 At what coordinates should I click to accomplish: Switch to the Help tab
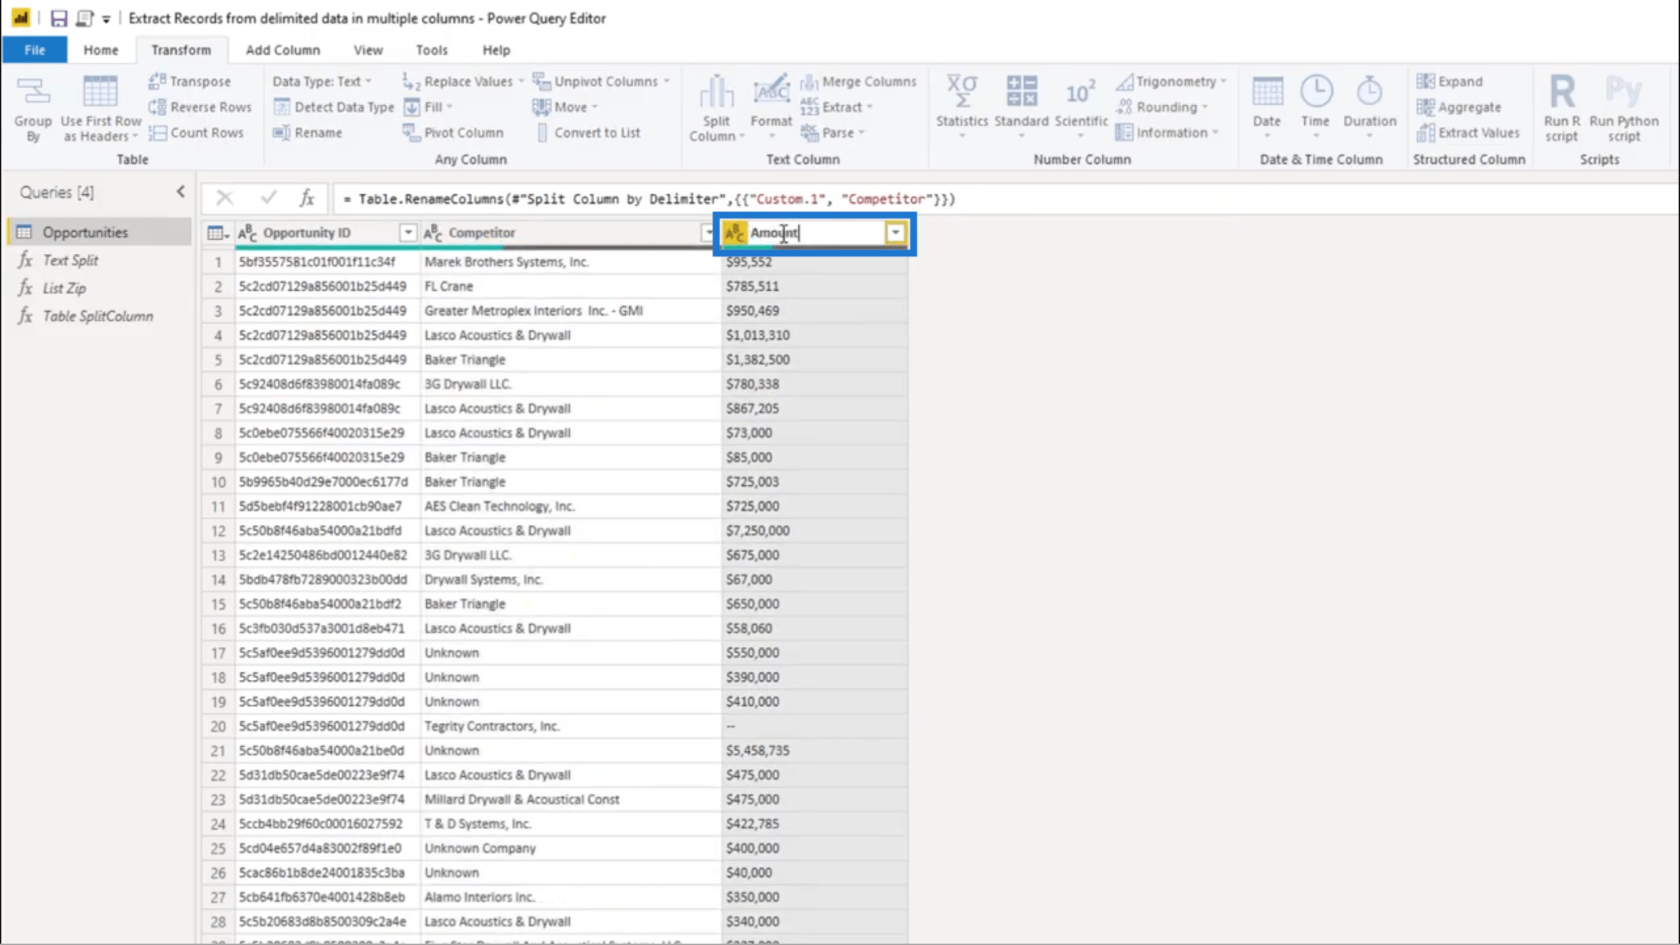(x=496, y=49)
